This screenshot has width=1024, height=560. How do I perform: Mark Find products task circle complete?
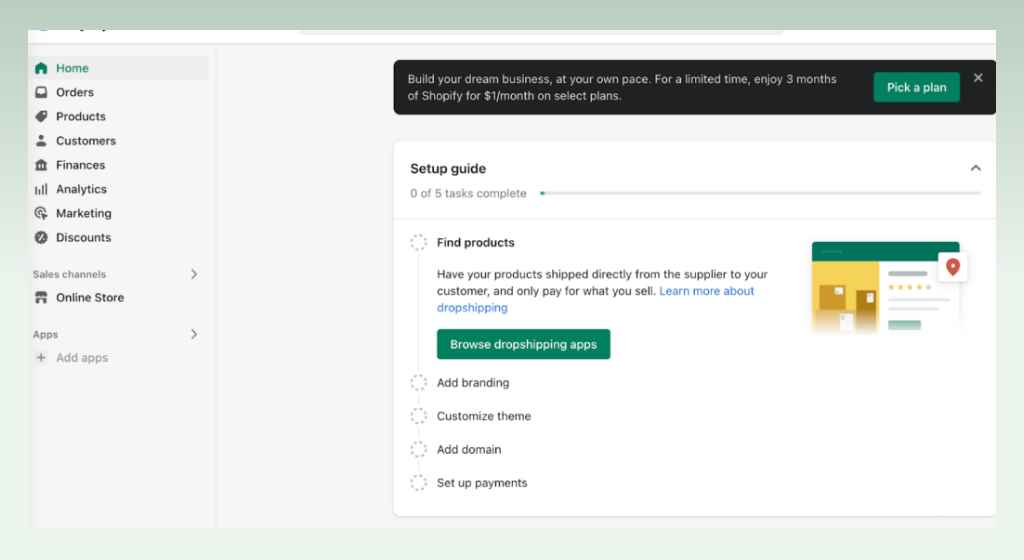coord(419,243)
